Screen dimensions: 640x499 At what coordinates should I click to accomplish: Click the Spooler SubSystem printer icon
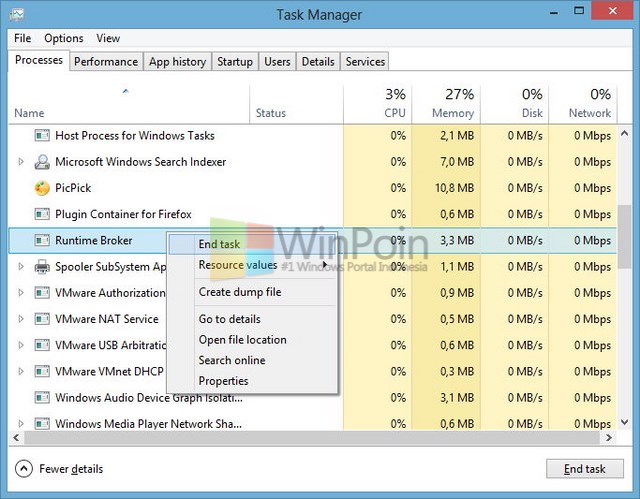click(x=42, y=267)
